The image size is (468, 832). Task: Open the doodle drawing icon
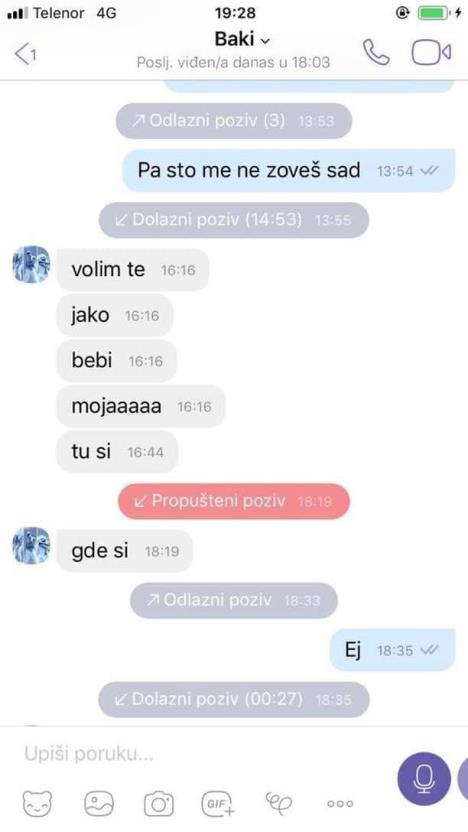pyautogui.click(x=279, y=803)
